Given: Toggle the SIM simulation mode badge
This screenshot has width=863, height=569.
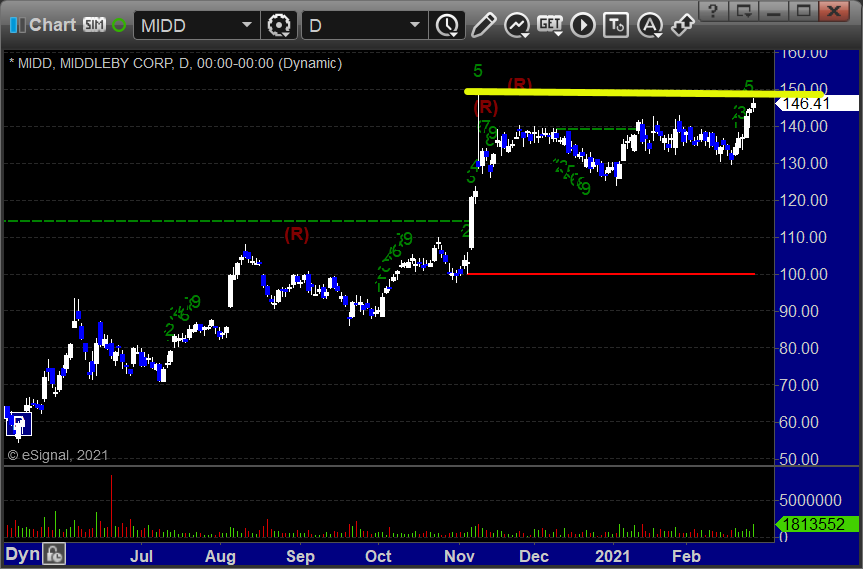Looking at the screenshot, I should [94, 25].
